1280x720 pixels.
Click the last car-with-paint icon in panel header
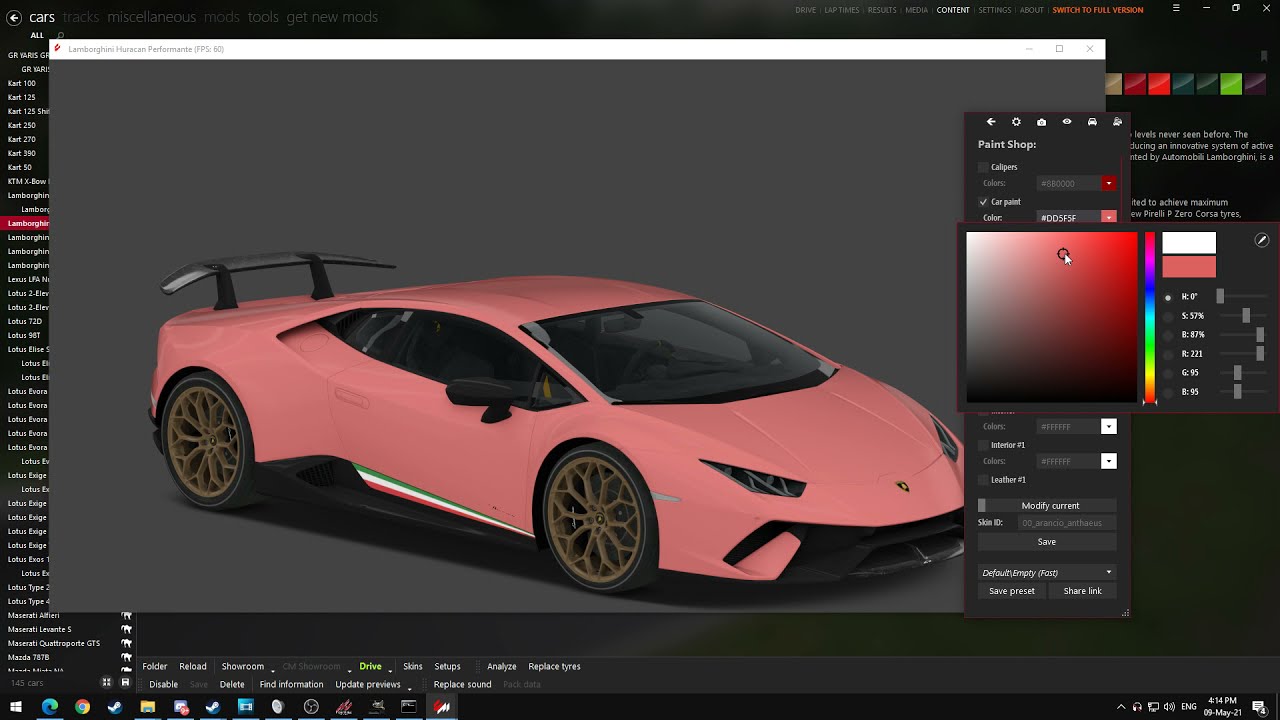point(1117,122)
